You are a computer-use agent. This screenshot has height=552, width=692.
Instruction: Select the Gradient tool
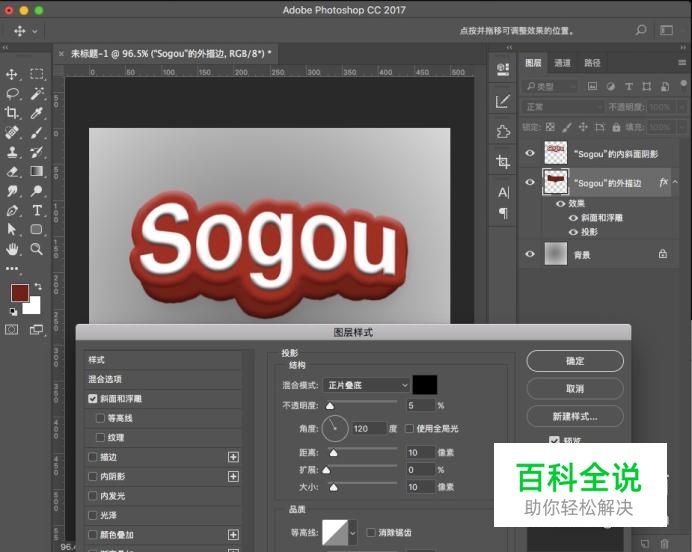click(37, 171)
